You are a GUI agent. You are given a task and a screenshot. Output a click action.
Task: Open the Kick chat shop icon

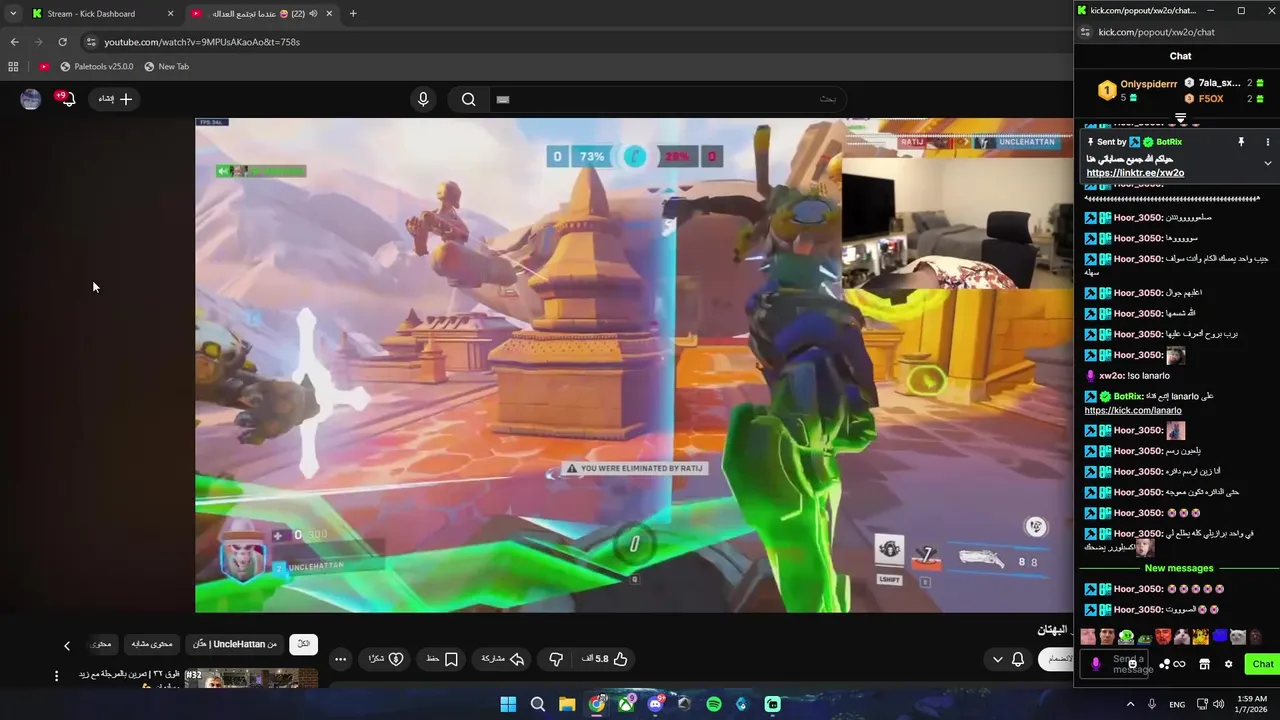[1204, 664]
